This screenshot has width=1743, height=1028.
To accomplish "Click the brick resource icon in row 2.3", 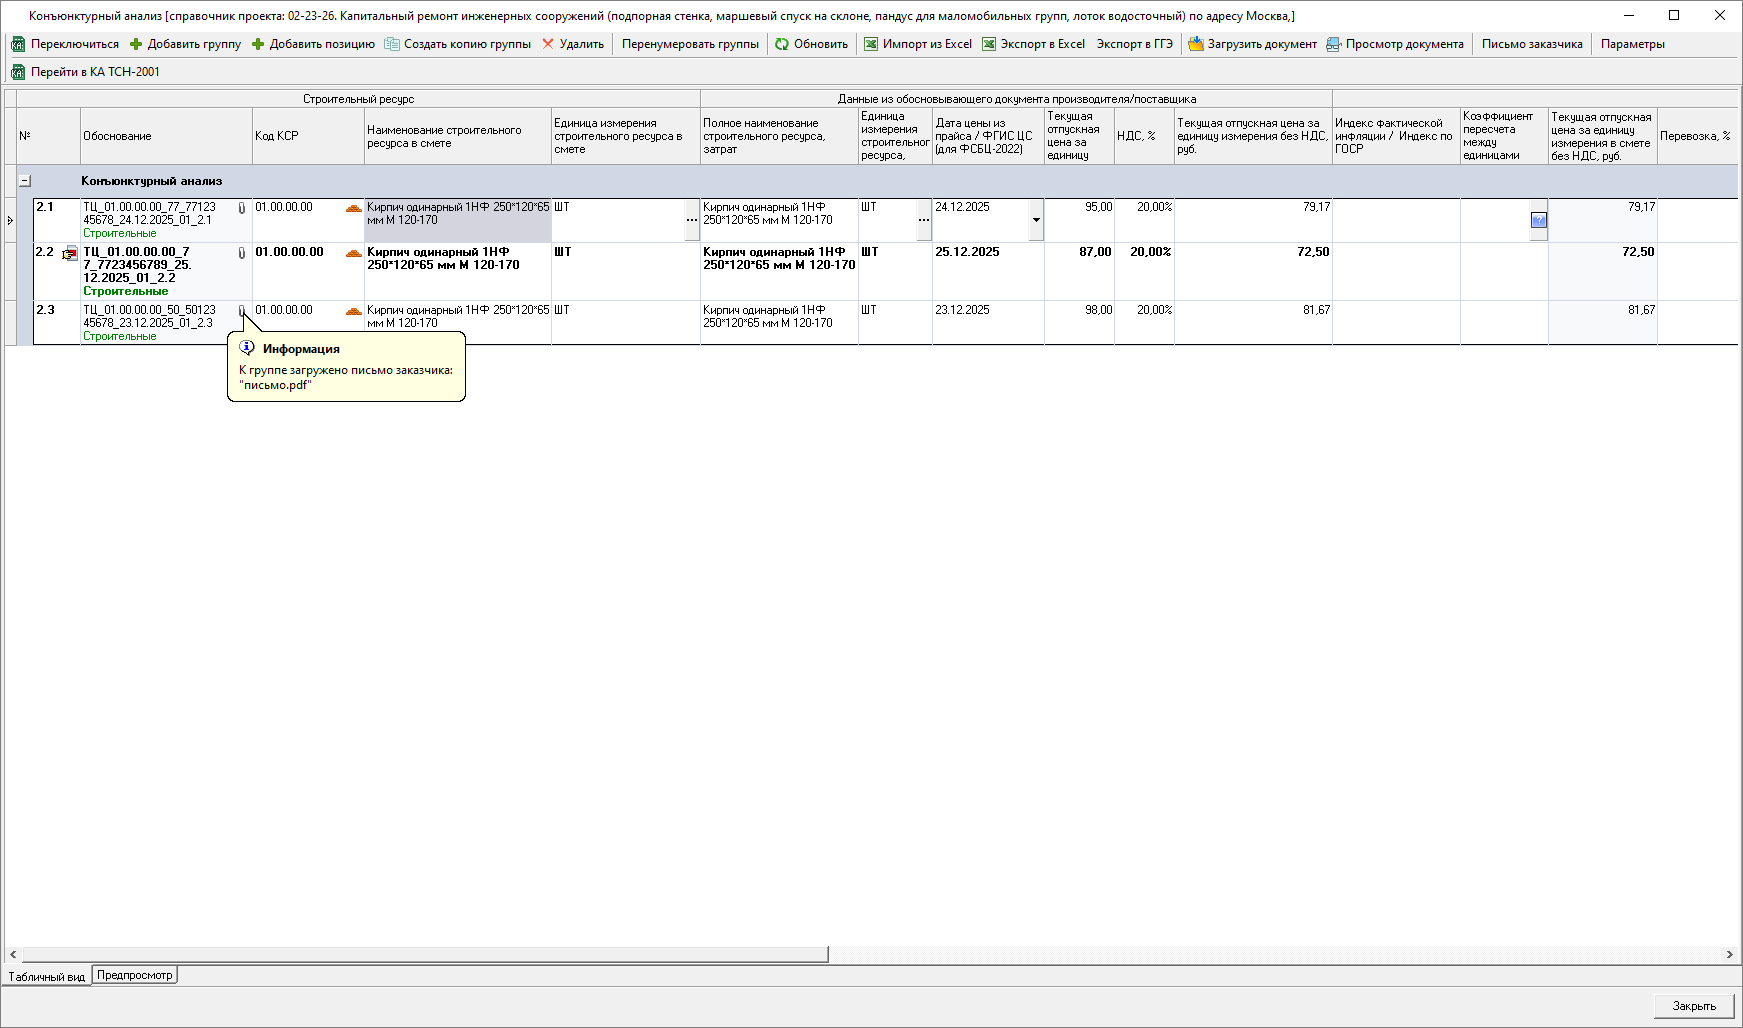I will [353, 311].
